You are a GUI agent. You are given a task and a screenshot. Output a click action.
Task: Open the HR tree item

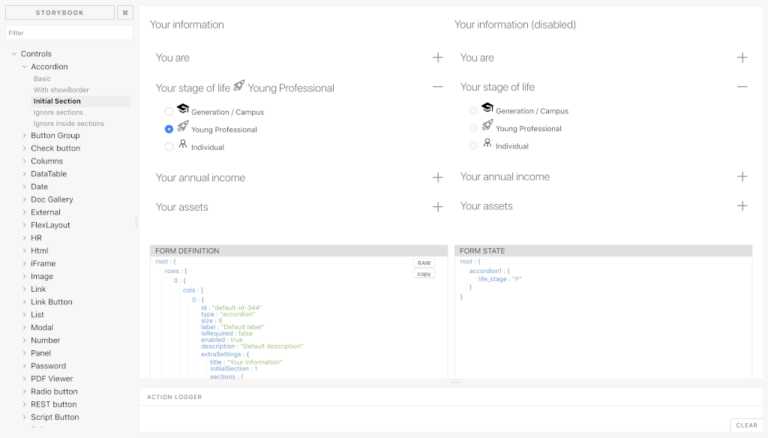coord(36,238)
